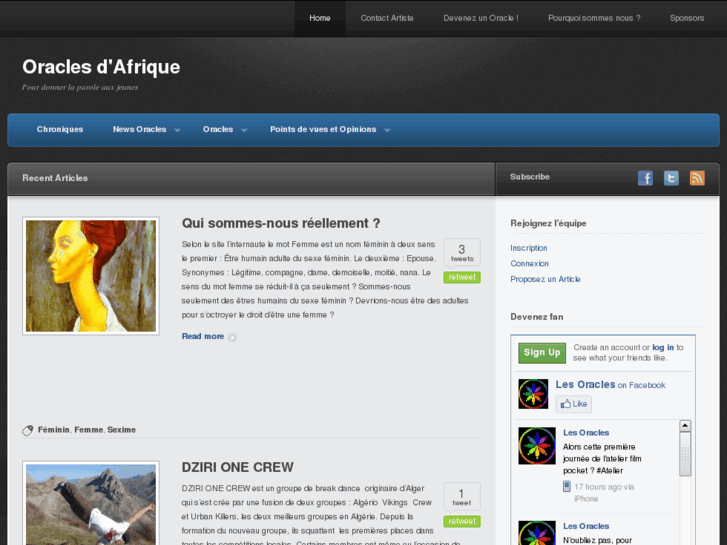Click the woman portrait thumbnail
Viewport: 727px width, 545px height.
[x=91, y=276]
